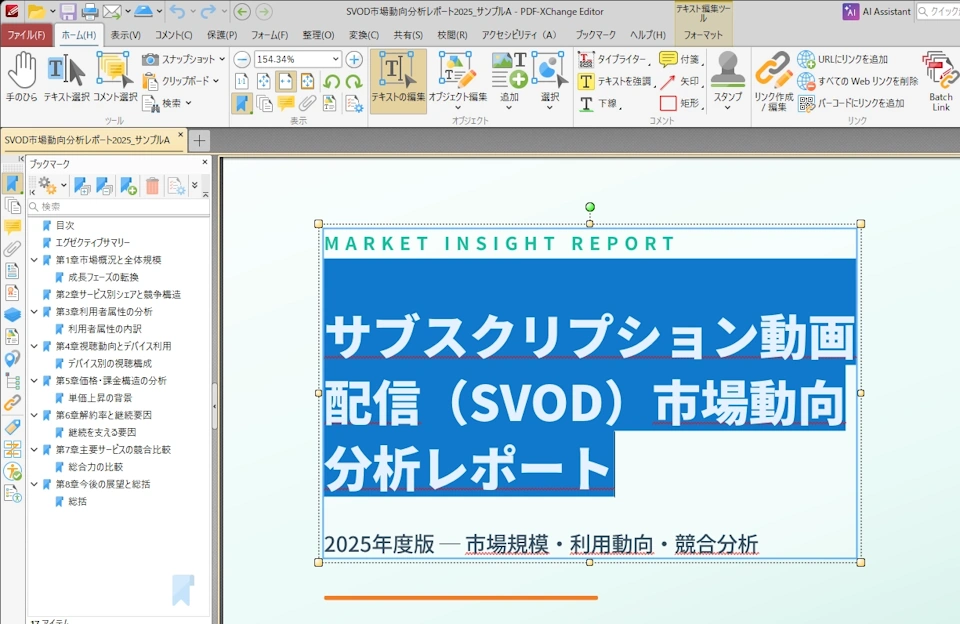The image size is (960, 624).
Task: Open new document tab with plus button
Action: point(199,141)
